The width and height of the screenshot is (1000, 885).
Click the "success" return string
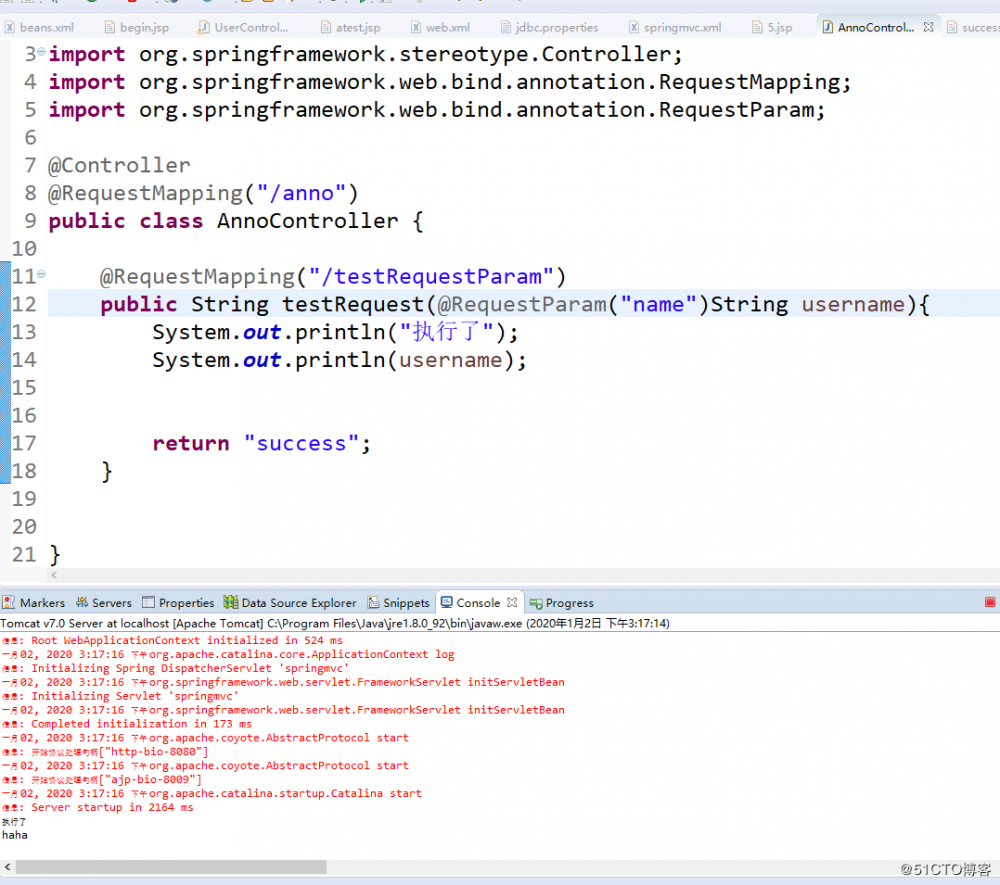click(302, 443)
